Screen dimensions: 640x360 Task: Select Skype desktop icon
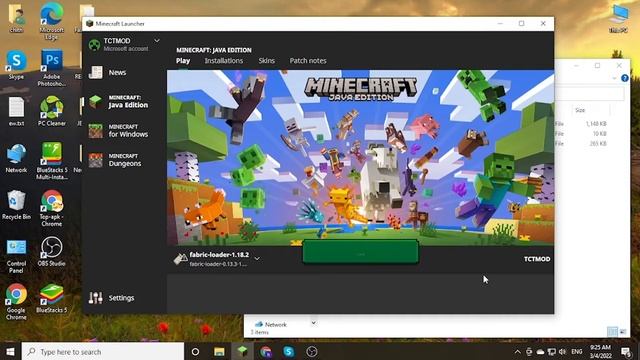point(16,65)
